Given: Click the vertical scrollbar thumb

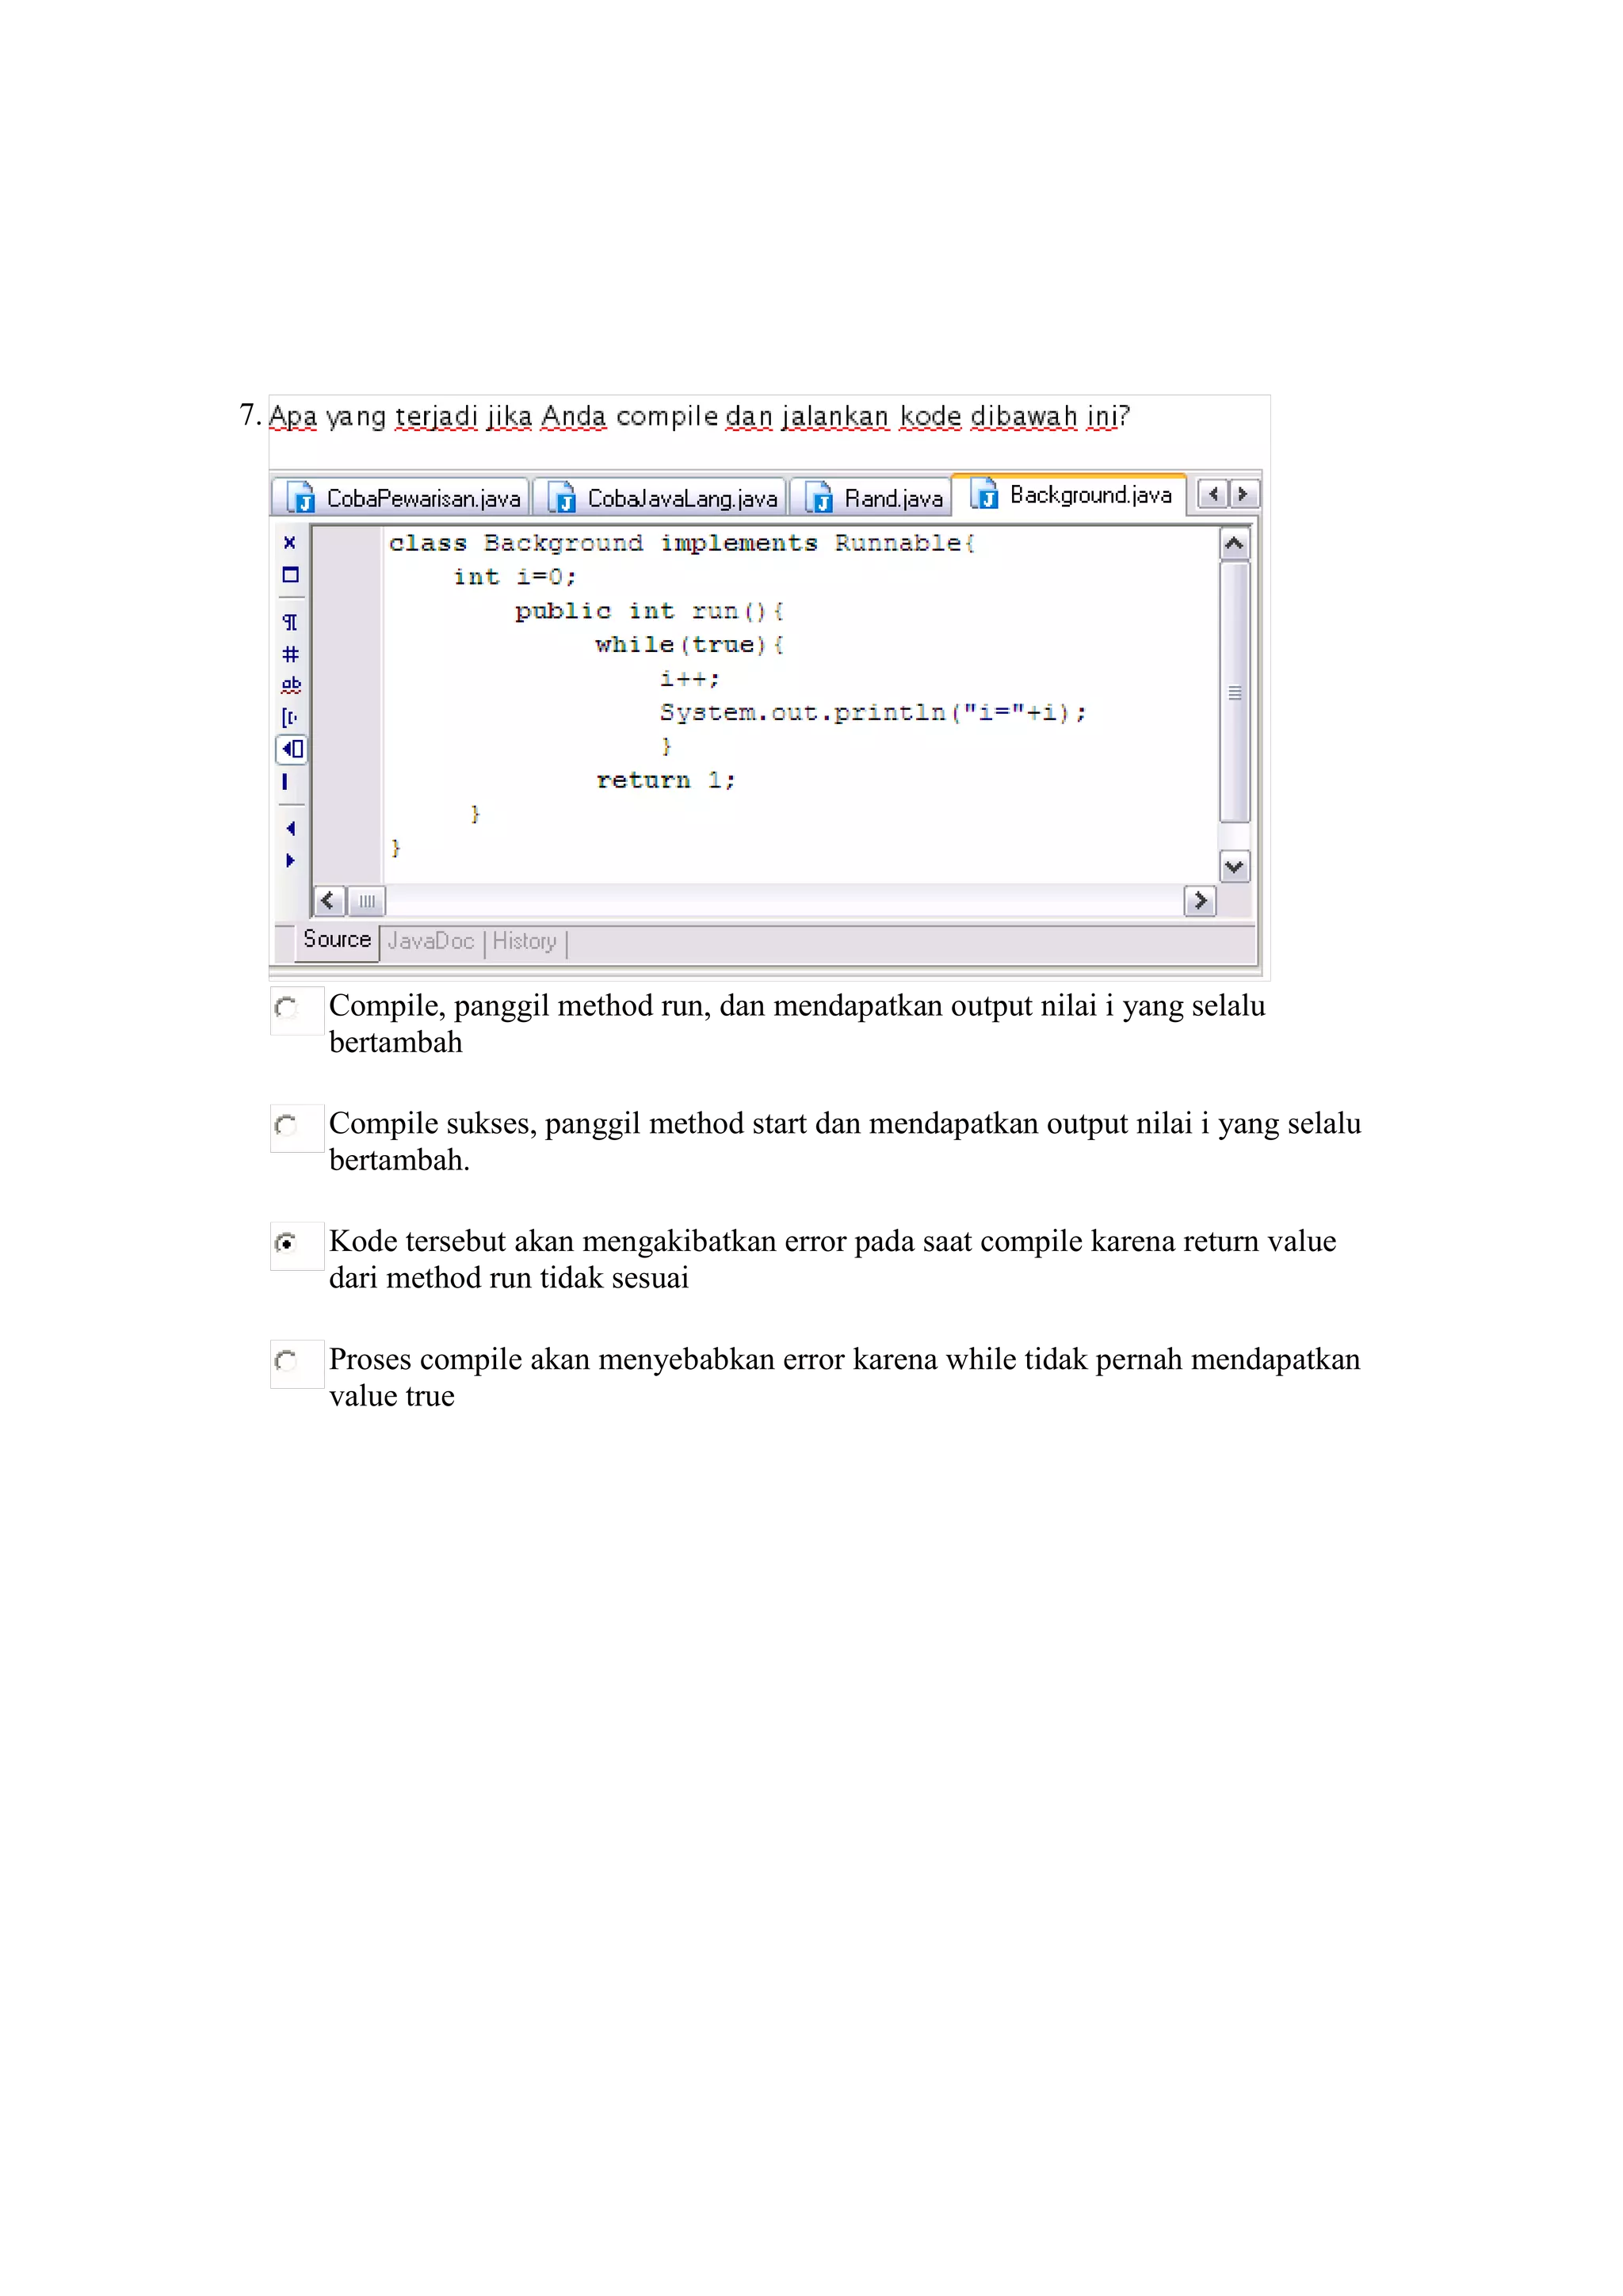Looking at the screenshot, I should [1235, 692].
